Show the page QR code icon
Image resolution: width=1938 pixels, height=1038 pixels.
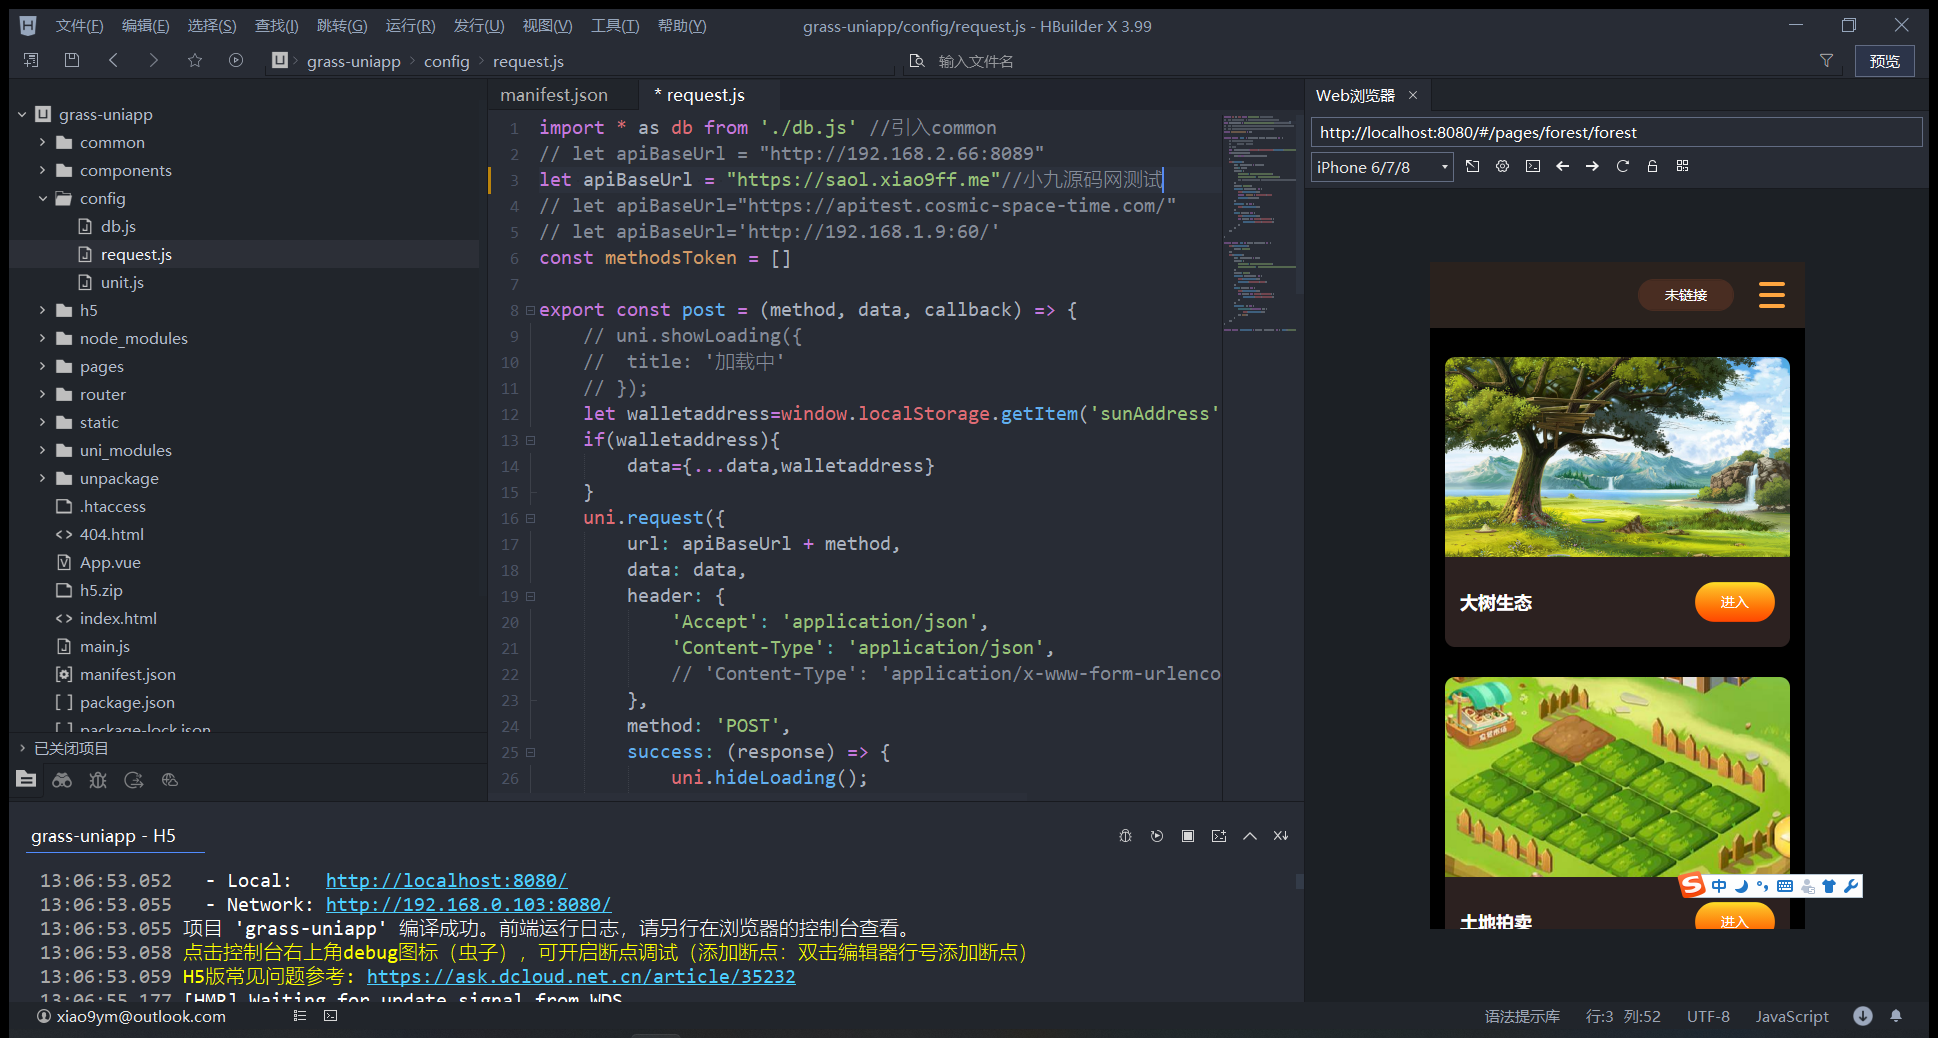(x=1683, y=166)
